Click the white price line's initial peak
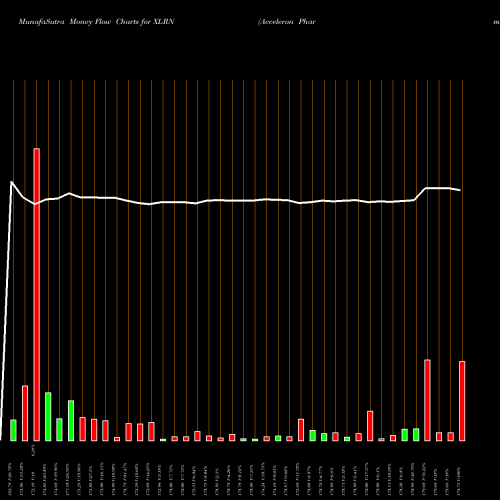Image resolution: width=500 pixels, height=500 pixels. pos(12,182)
